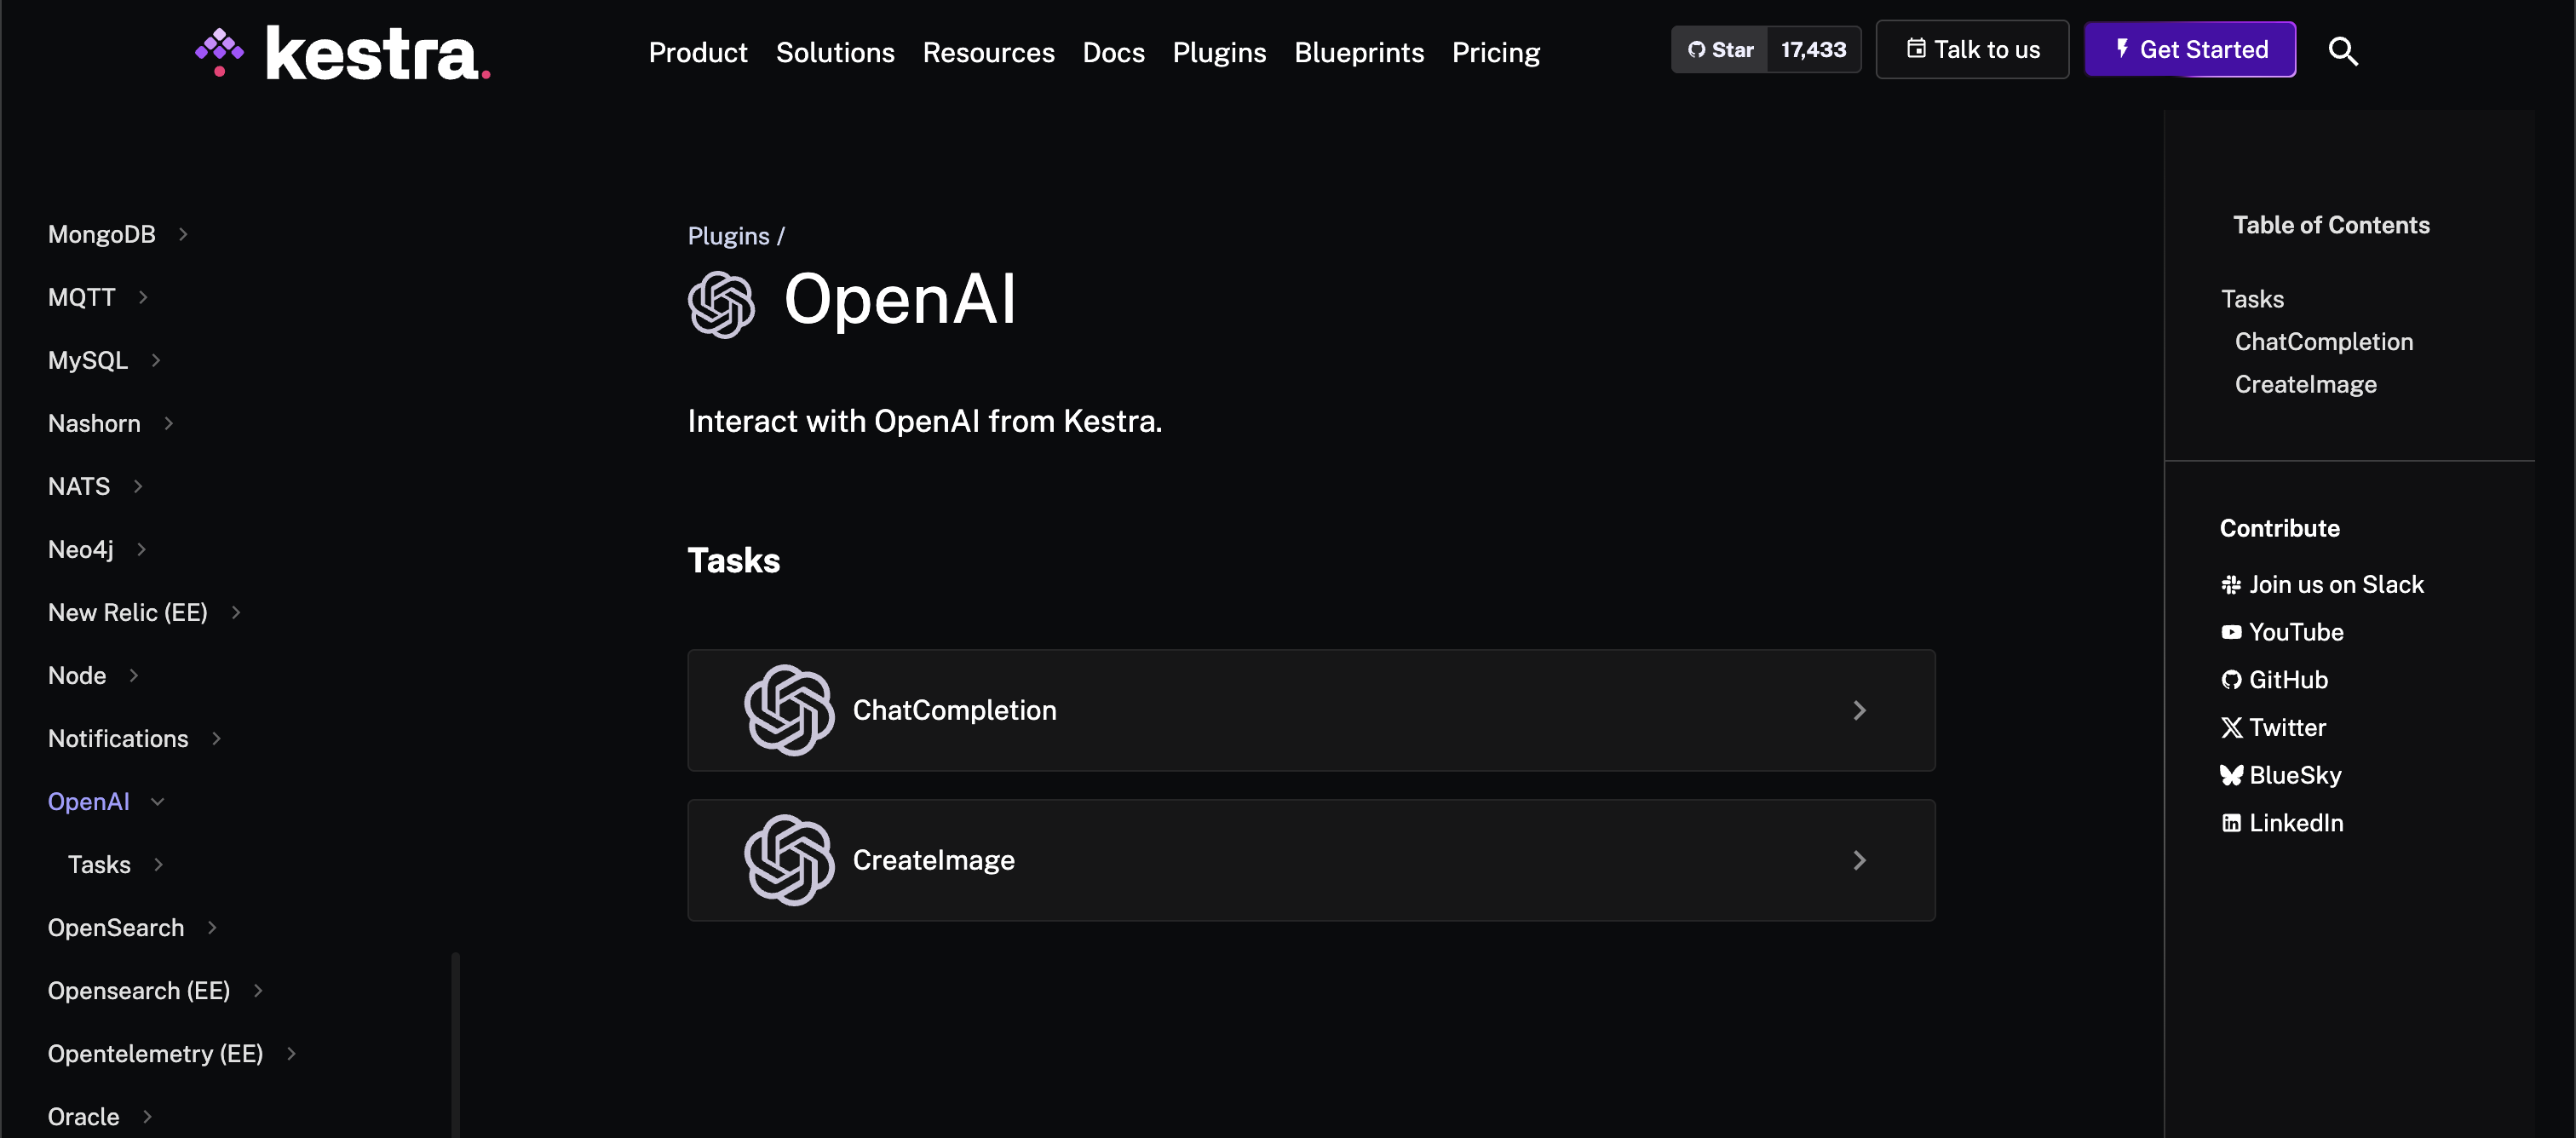This screenshot has width=2576, height=1138.
Task: Jump to ChatCompletion in Table of Contents
Action: [2323, 341]
